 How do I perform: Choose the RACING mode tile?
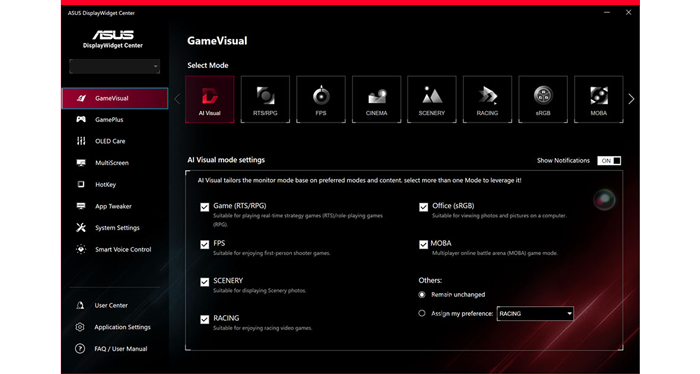click(x=488, y=99)
